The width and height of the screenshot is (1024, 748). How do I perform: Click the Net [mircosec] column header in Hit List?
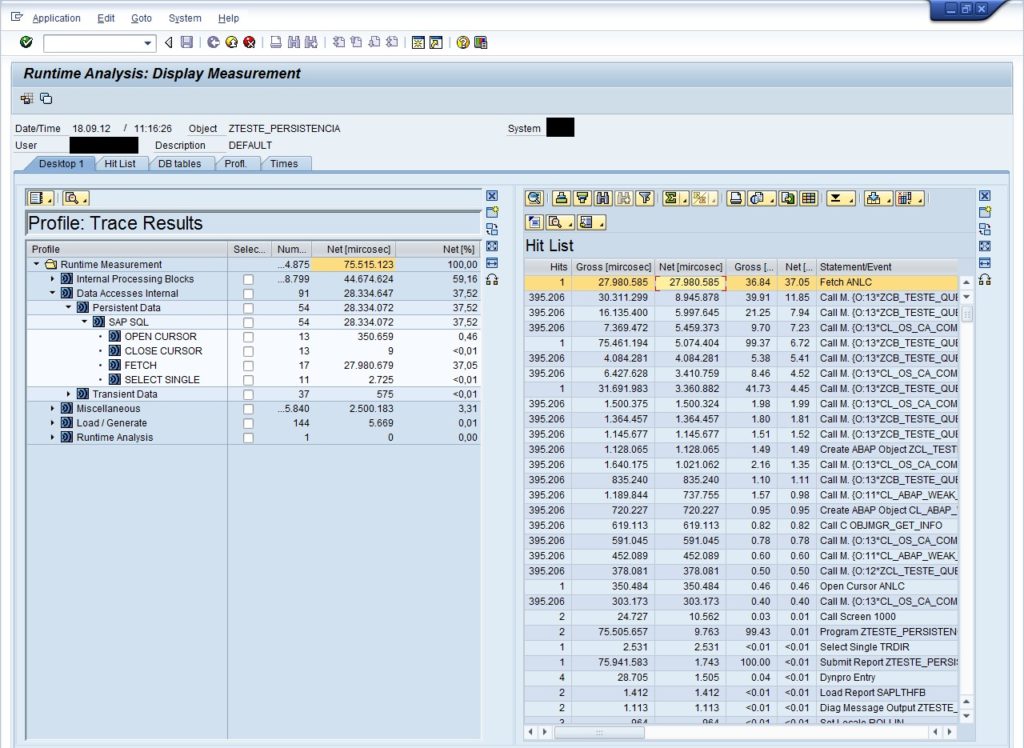(x=690, y=267)
